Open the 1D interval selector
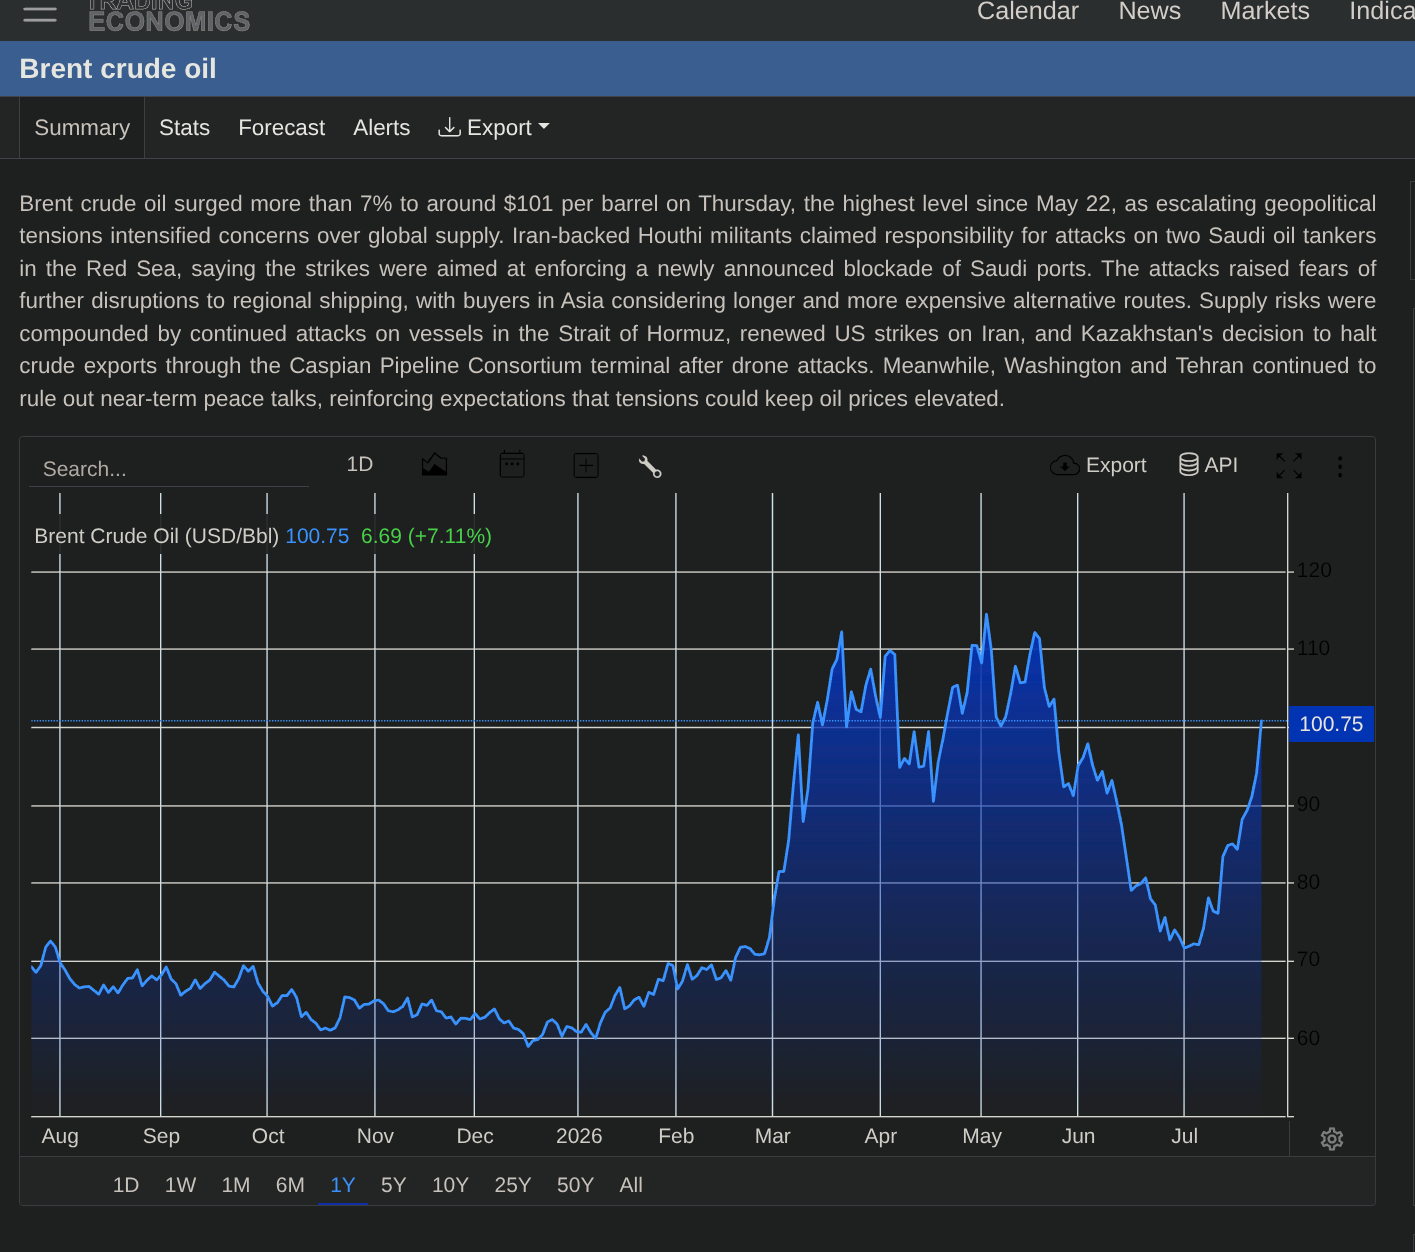 (360, 464)
